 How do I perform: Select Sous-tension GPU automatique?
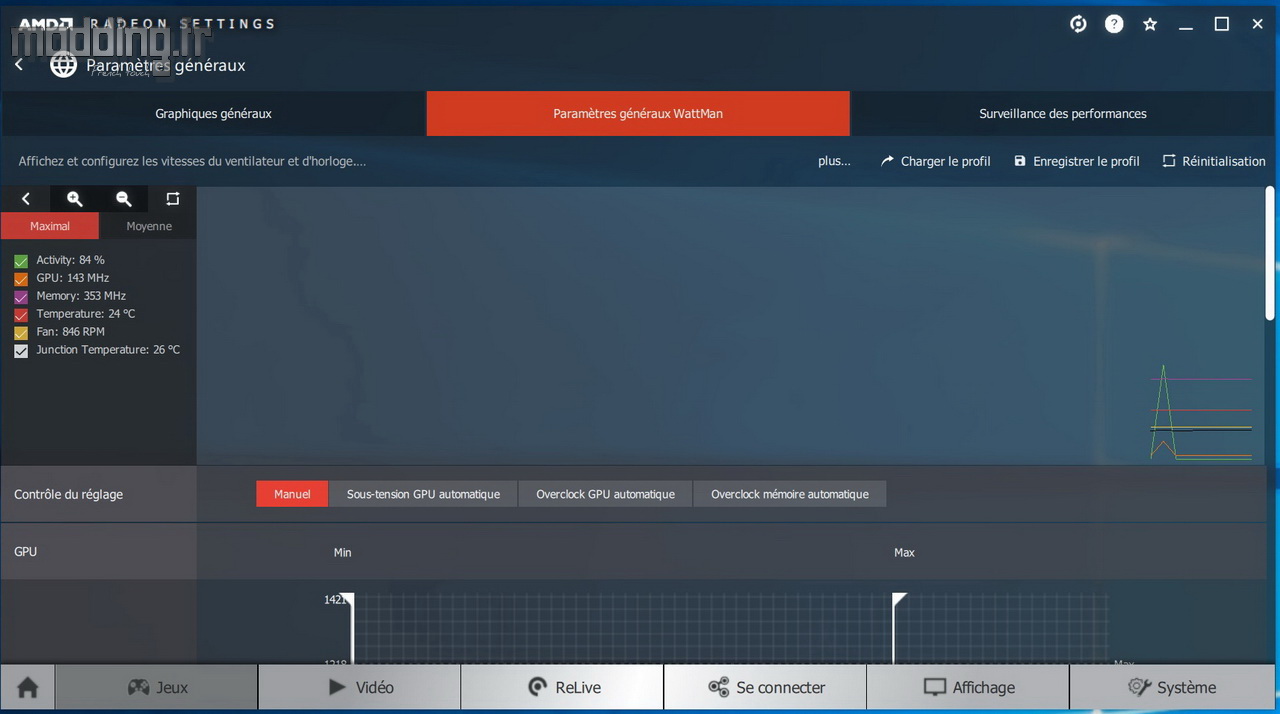(423, 494)
